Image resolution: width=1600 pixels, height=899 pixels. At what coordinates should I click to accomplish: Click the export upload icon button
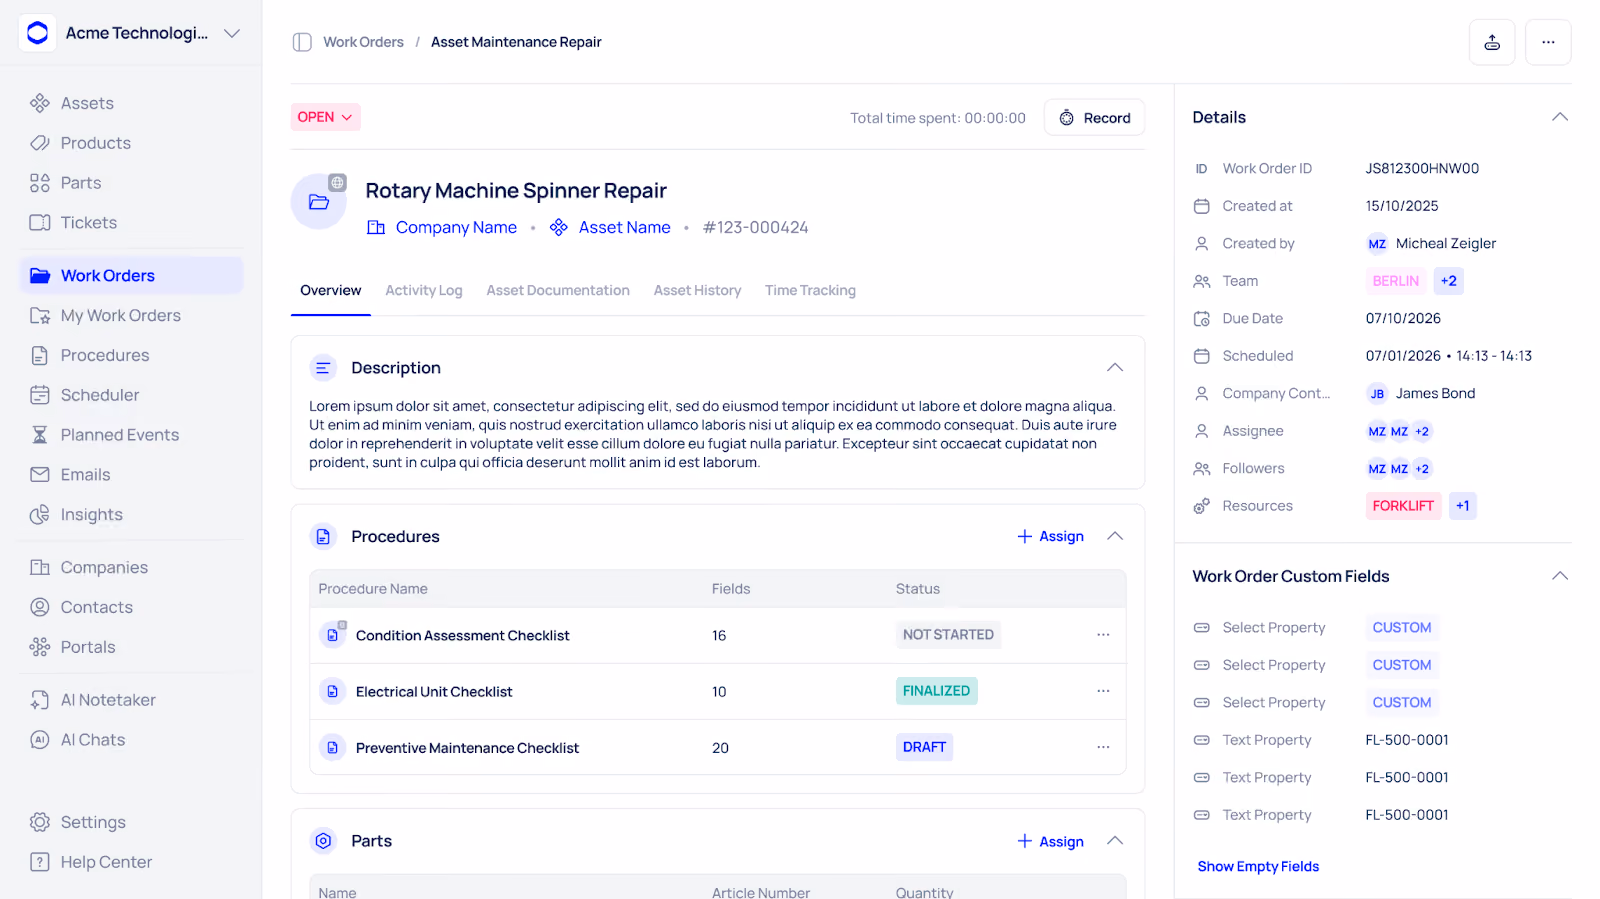(x=1492, y=42)
